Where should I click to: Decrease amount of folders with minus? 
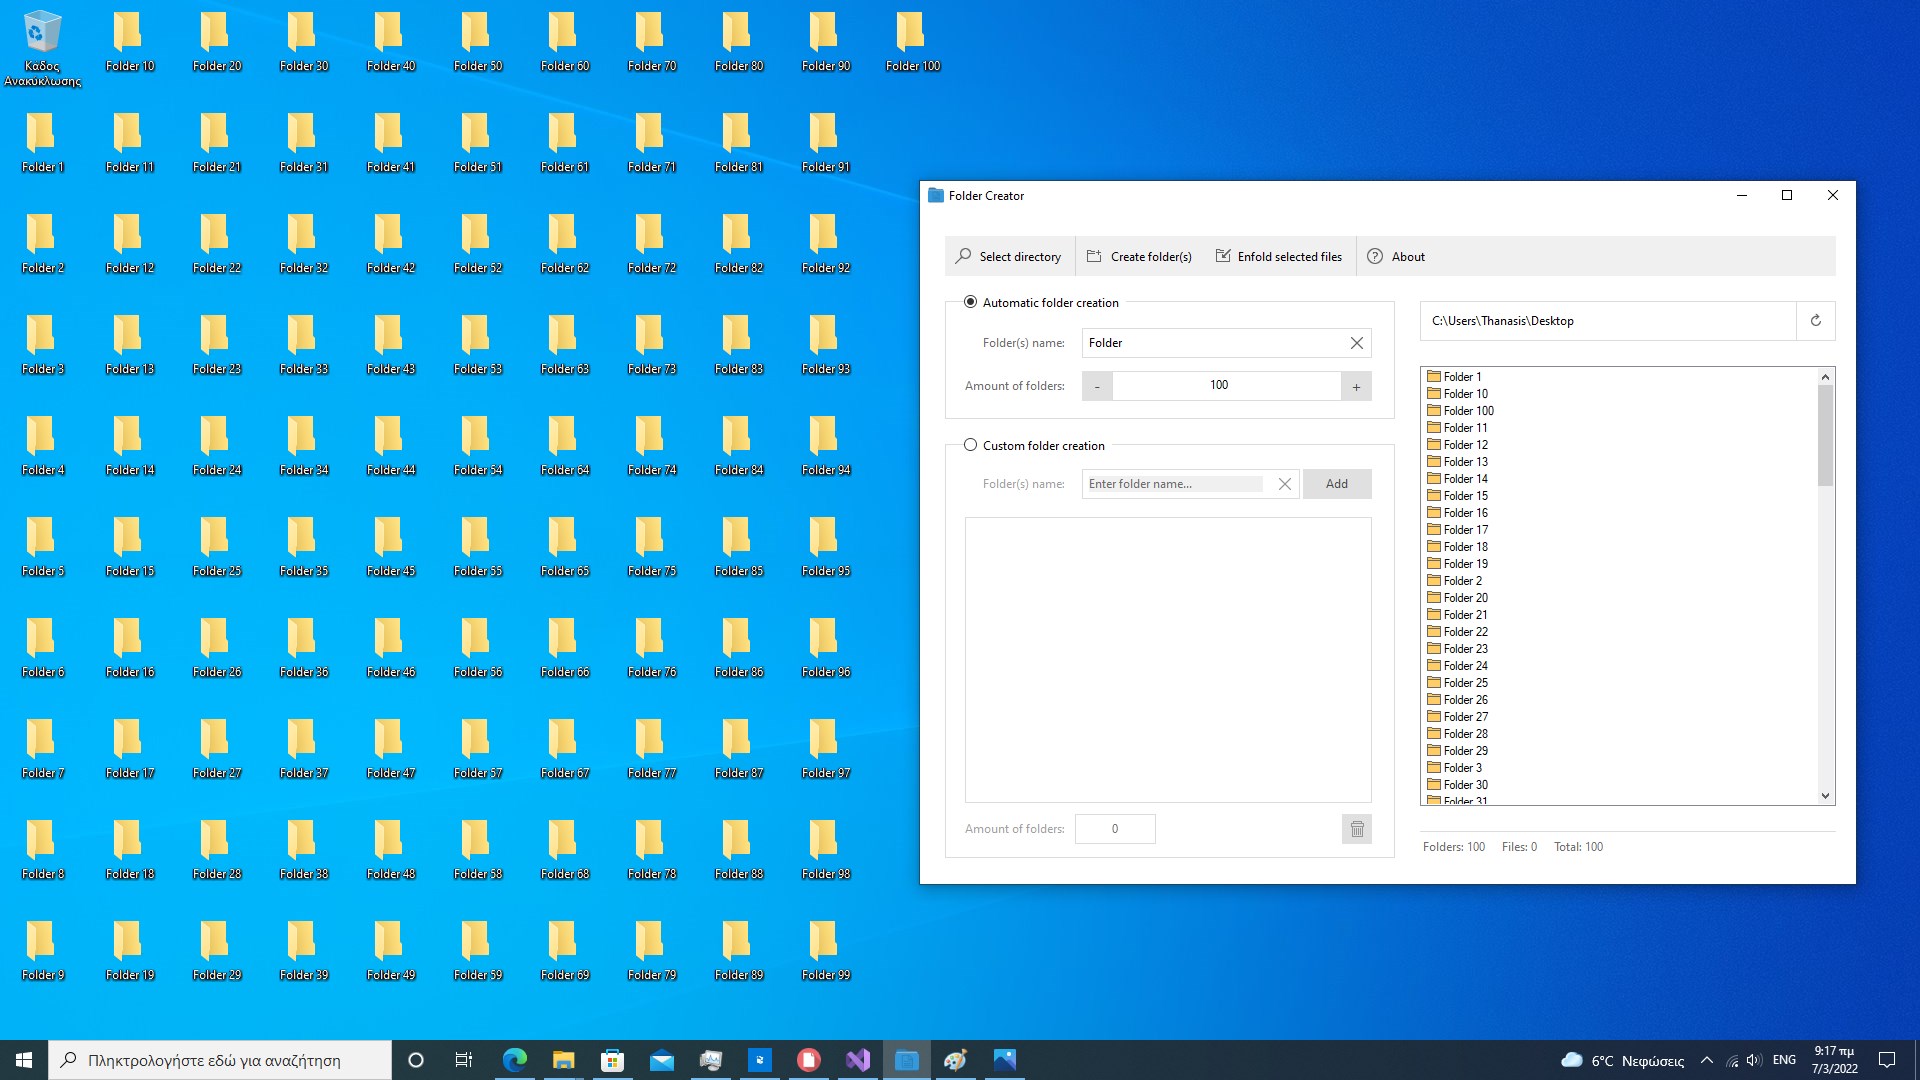click(1097, 386)
